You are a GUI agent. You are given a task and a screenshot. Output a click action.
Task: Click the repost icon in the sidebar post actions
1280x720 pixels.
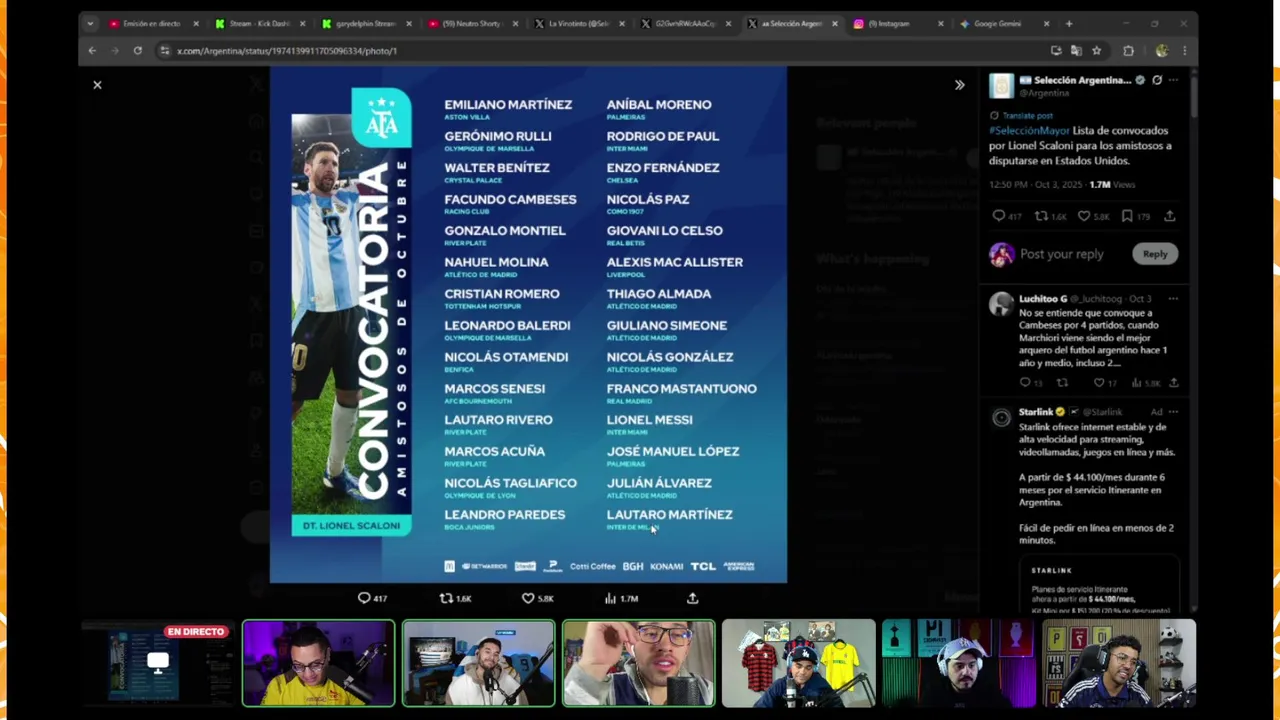(x=1040, y=216)
